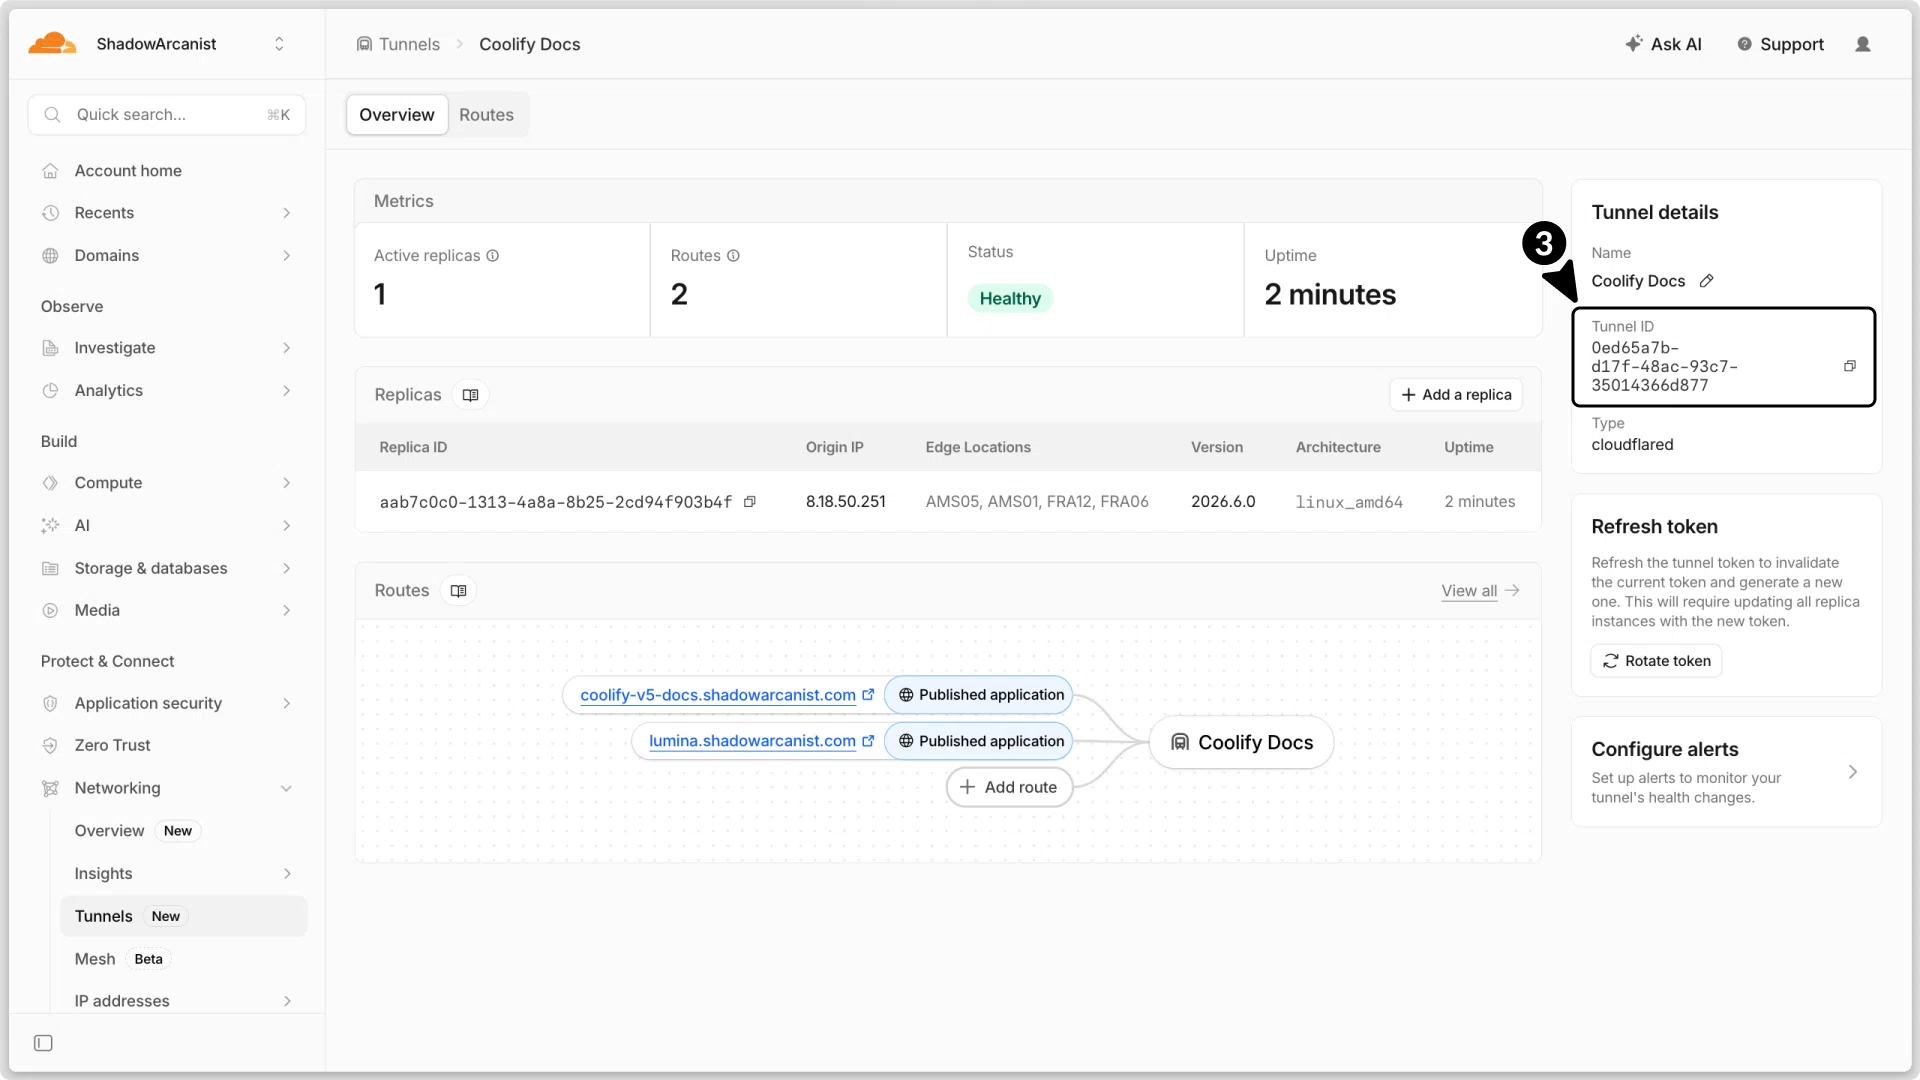The height and width of the screenshot is (1080, 1920).
Task: Open Replicas documentation book icon
Action: click(470, 395)
